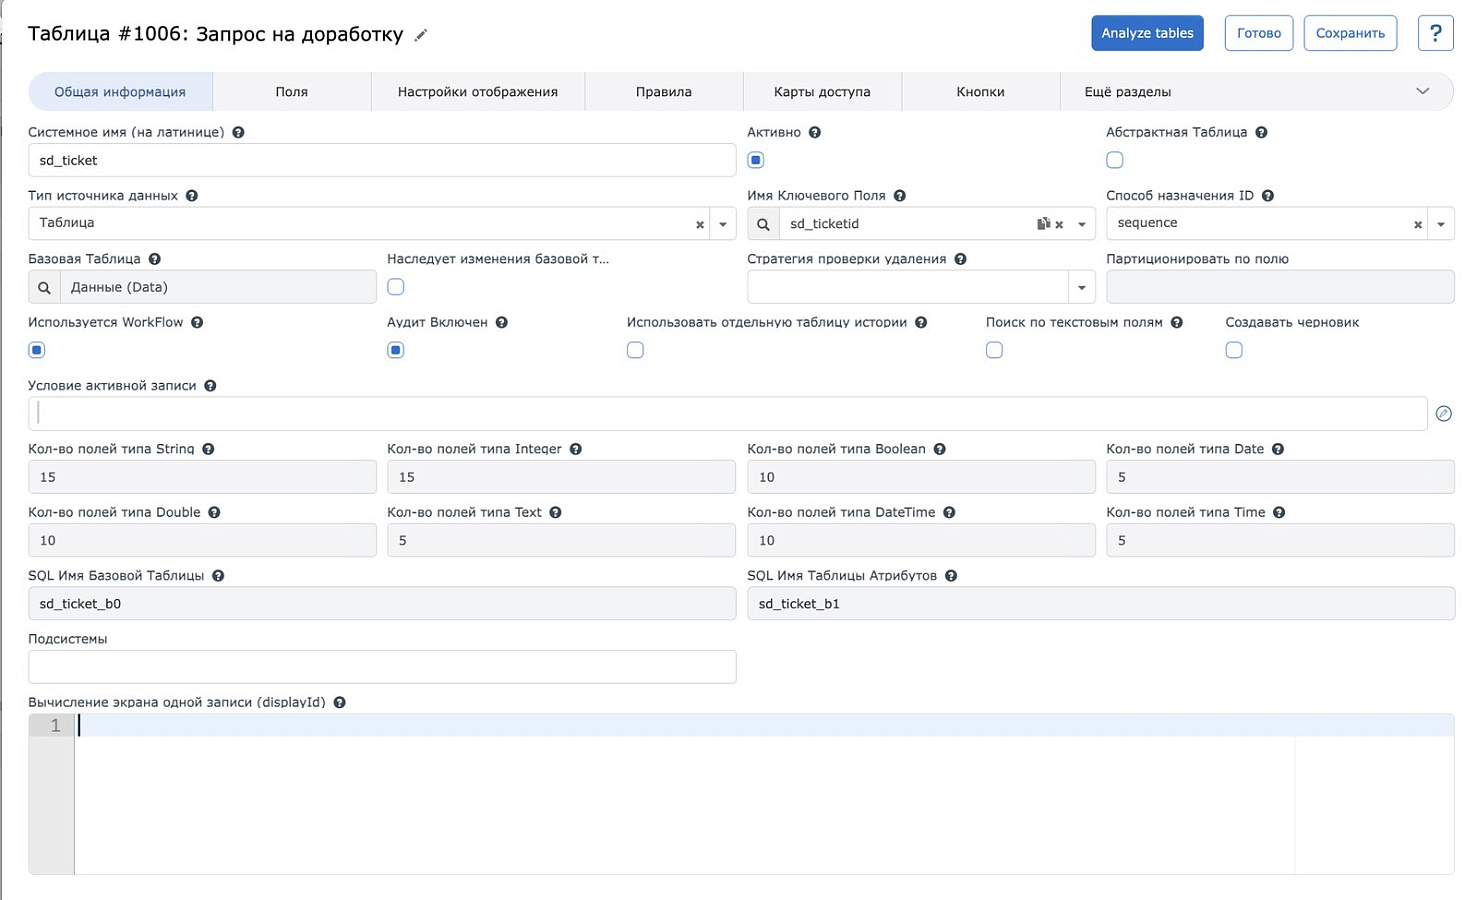Open the Кнопки tab
The image size is (1477, 900).
click(x=980, y=92)
